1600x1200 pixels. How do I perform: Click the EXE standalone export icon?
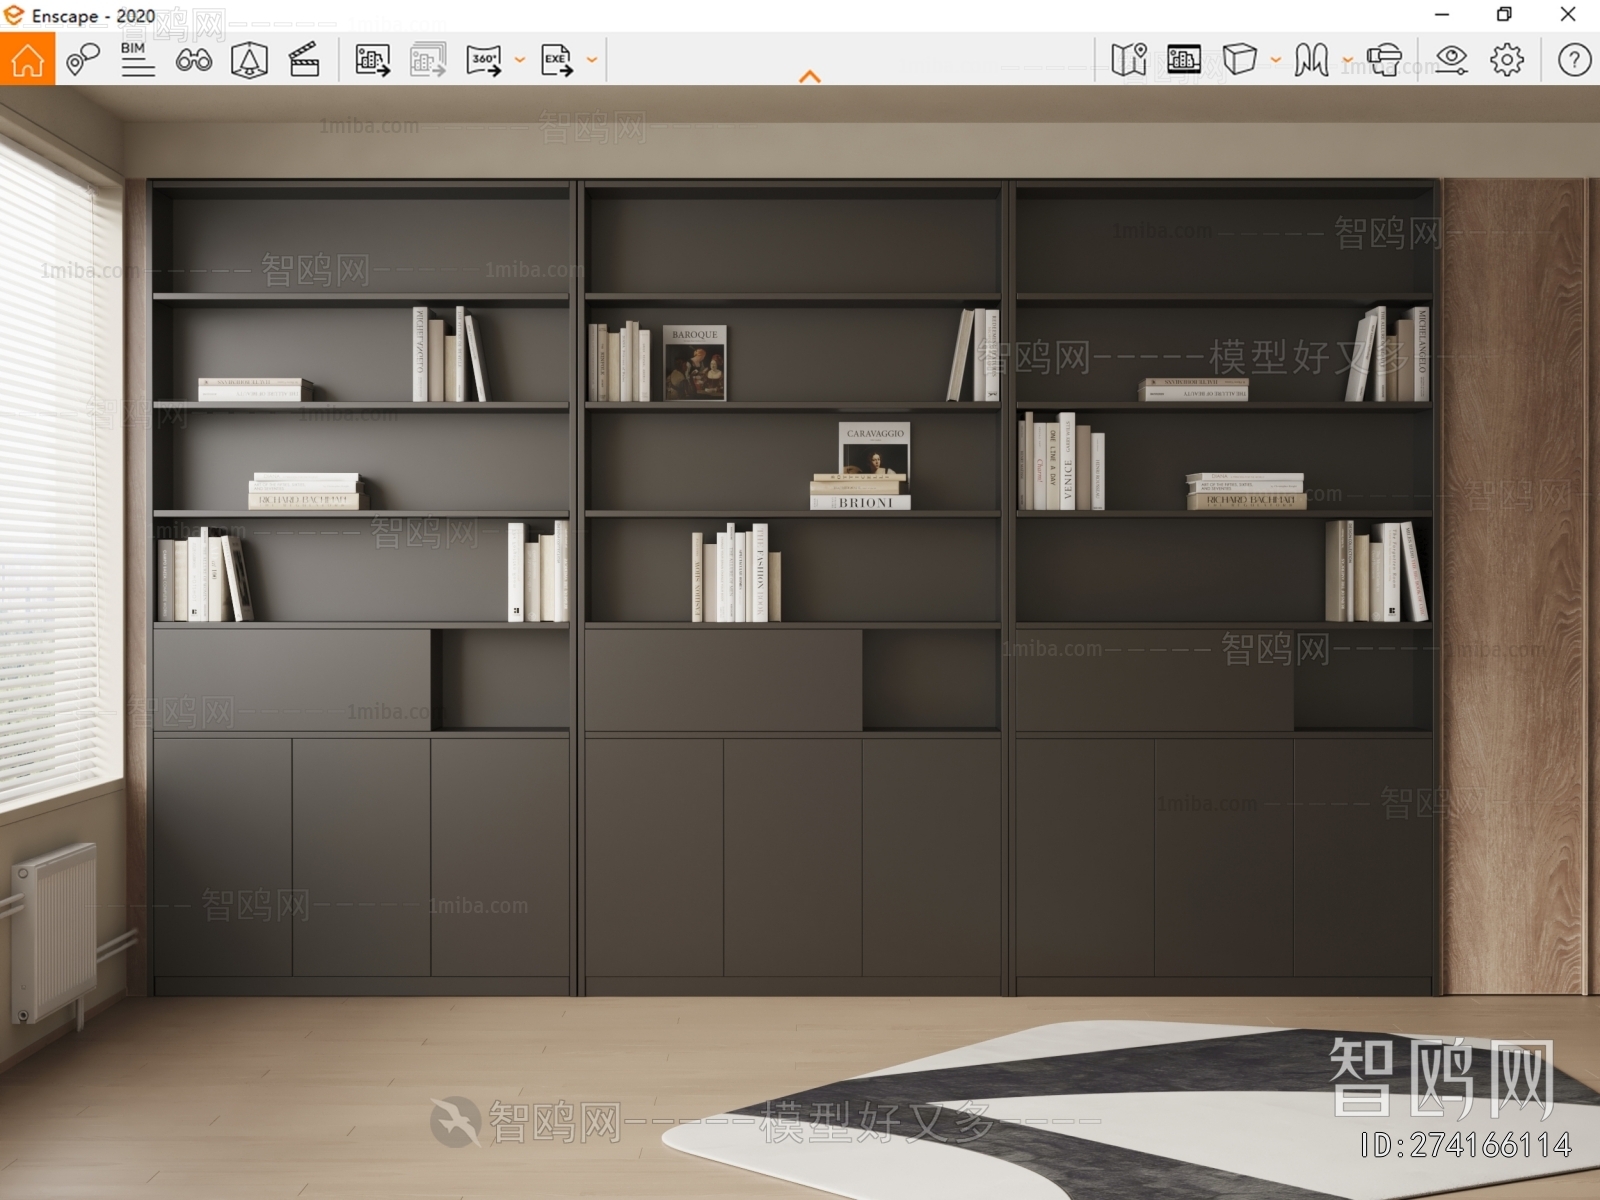tap(557, 60)
